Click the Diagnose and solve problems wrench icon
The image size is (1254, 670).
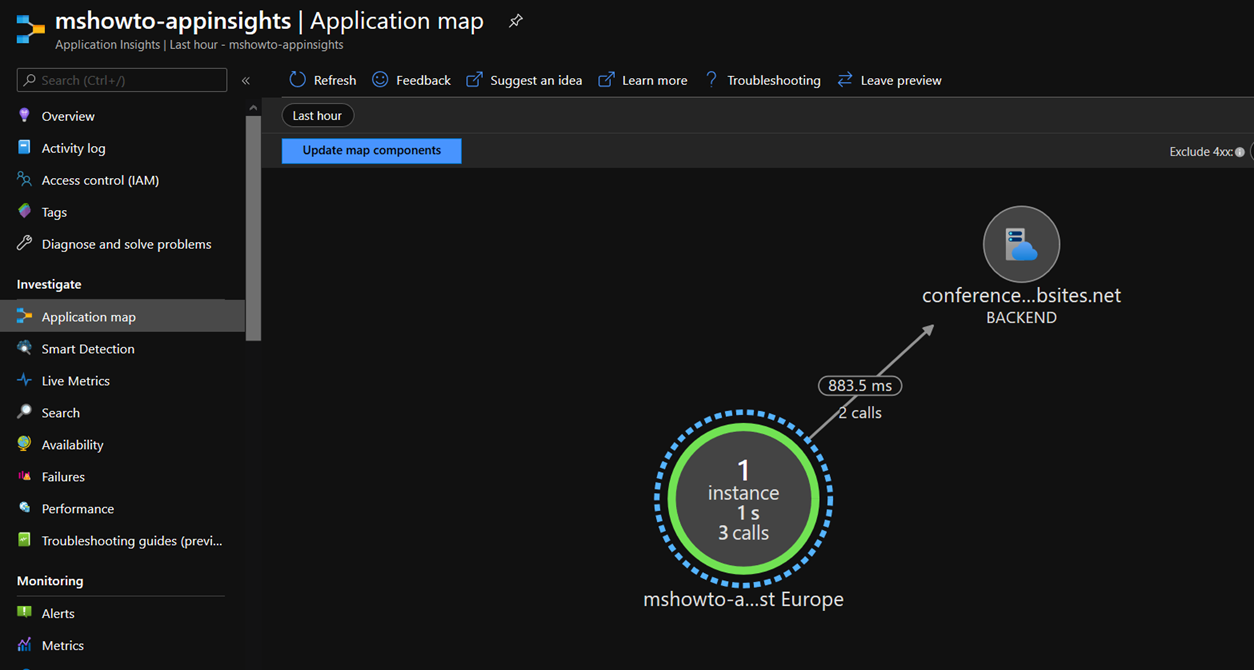coord(24,244)
